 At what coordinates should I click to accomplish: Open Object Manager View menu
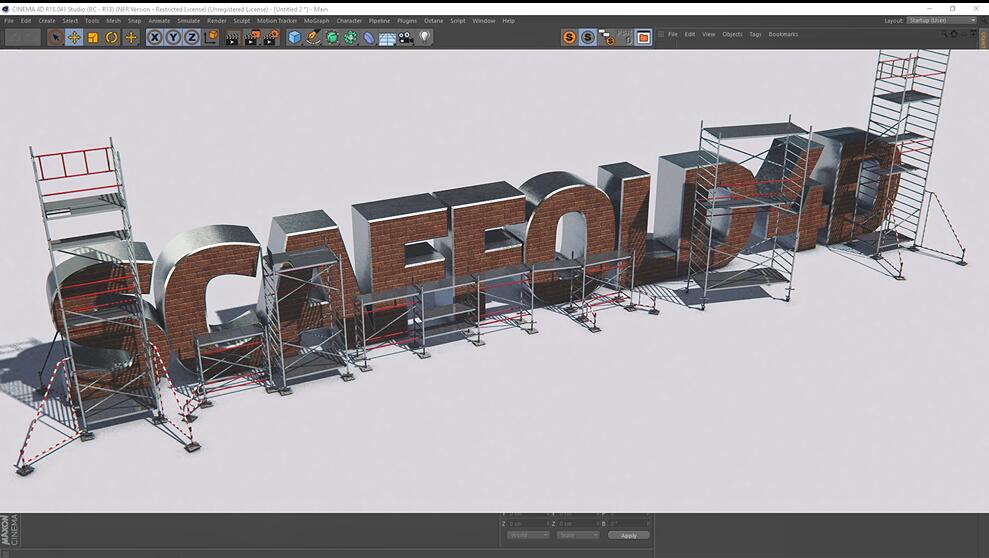pyautogui.click(x=709, y=34)
